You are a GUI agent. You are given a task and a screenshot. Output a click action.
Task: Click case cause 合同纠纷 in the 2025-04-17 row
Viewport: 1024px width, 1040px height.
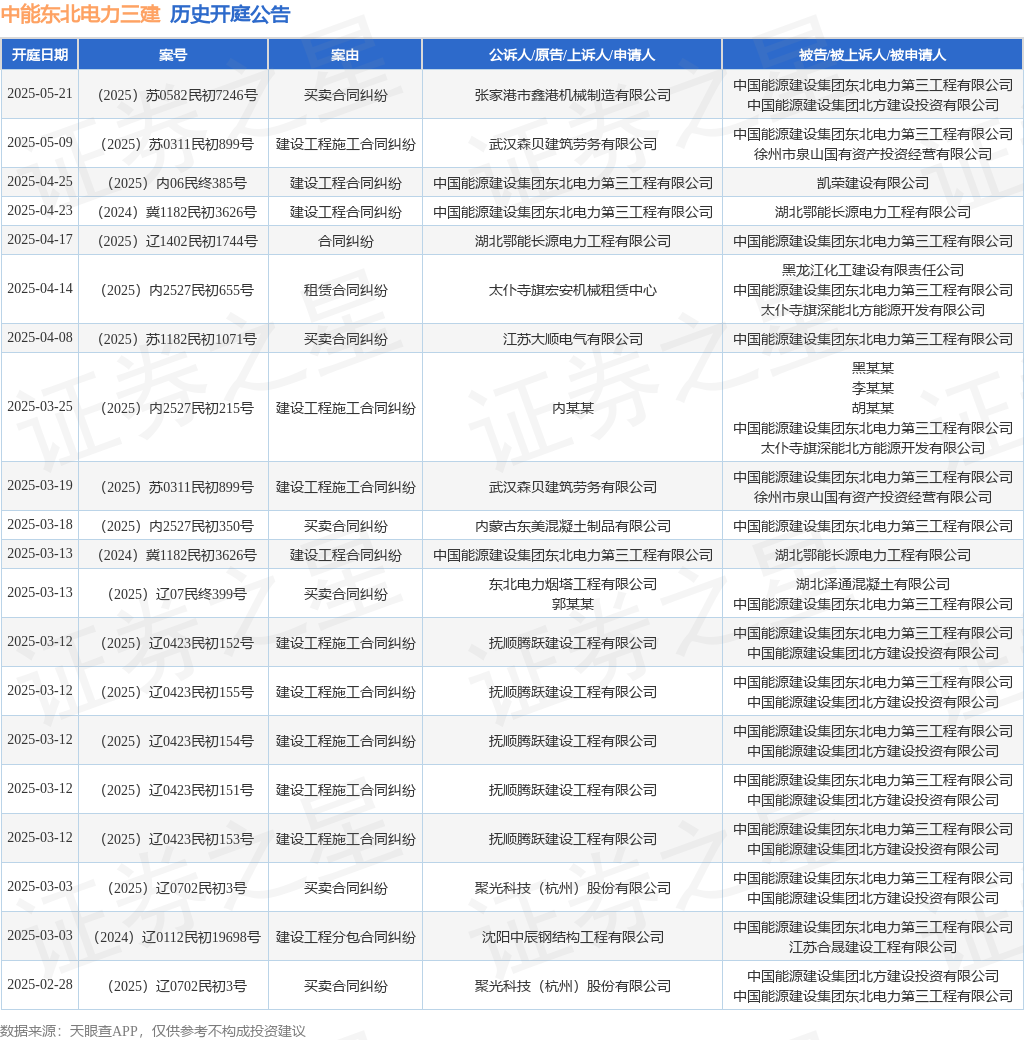pos(346,241)
